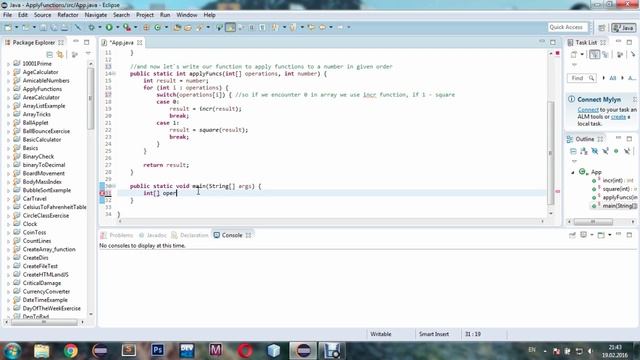Screen dimensions: 640x360
Task: Click the Run Last Tool icon with red toolbox
Action: [127, 27]
